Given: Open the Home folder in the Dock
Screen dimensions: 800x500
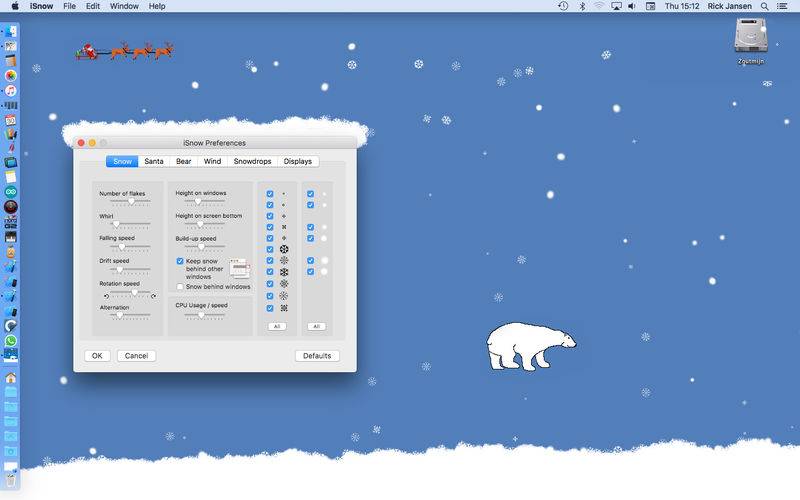Looking at the screenshot, I should 11,378.
